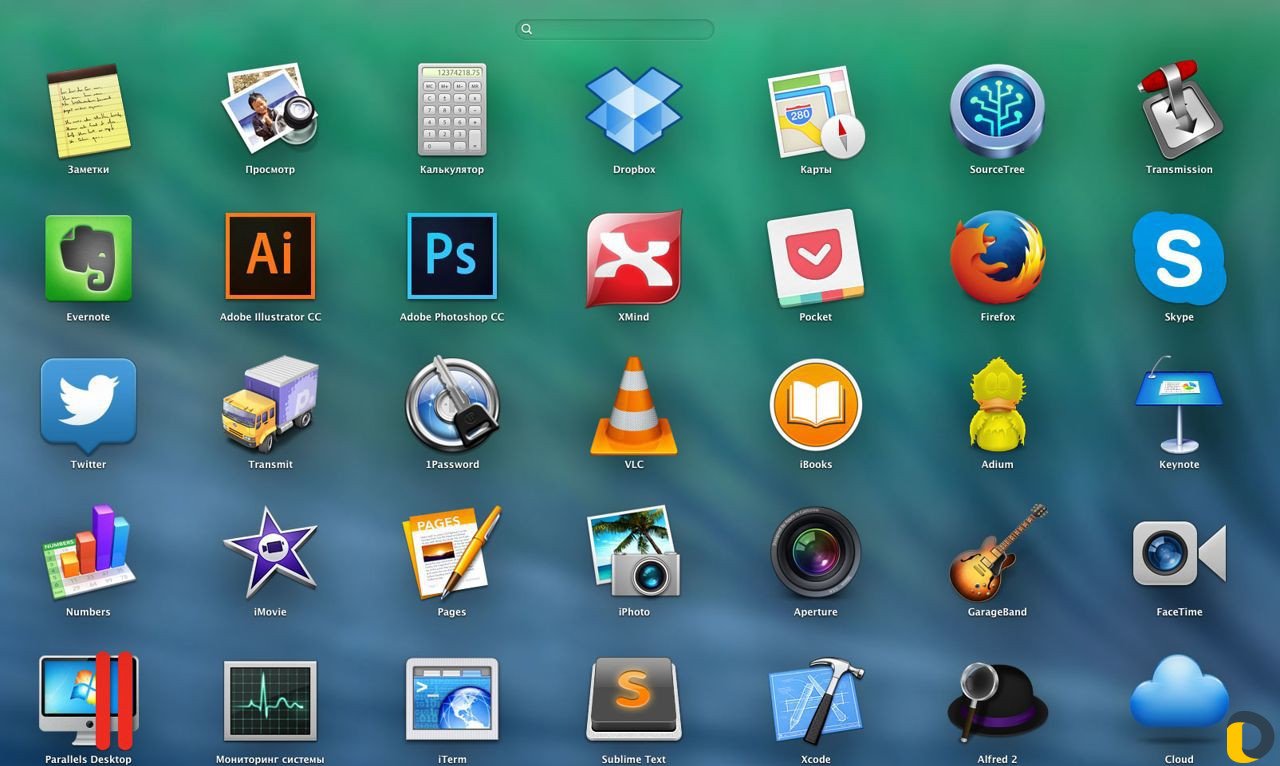Open 1Password
This screenshot has height=766, width=1280.
click(x=452, y=405)
